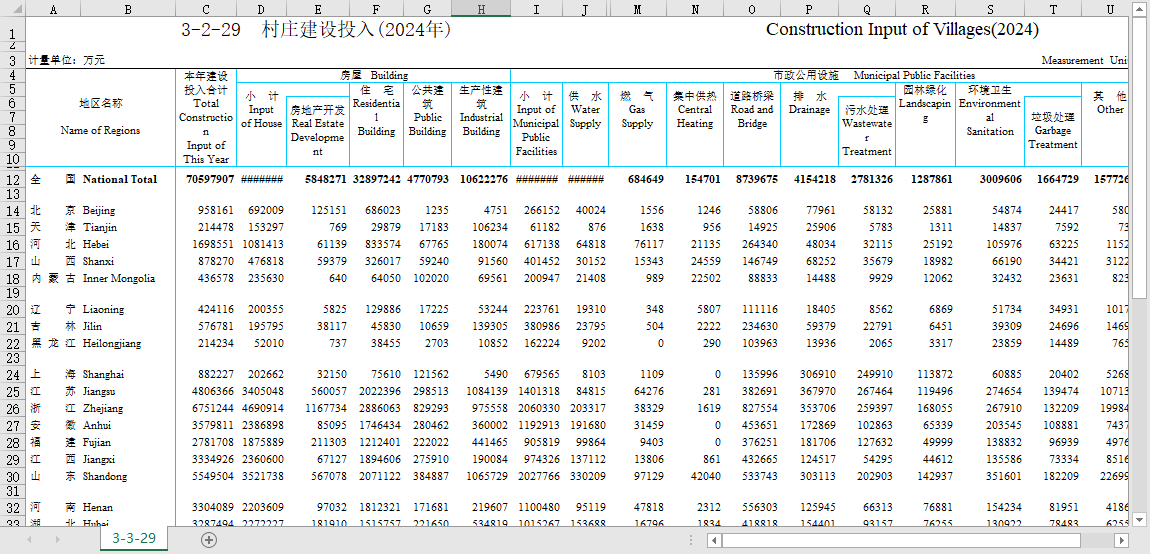Click the 'Gas Supply' column header cell
Screen dimensions: 1150x554
pos(637,110)
